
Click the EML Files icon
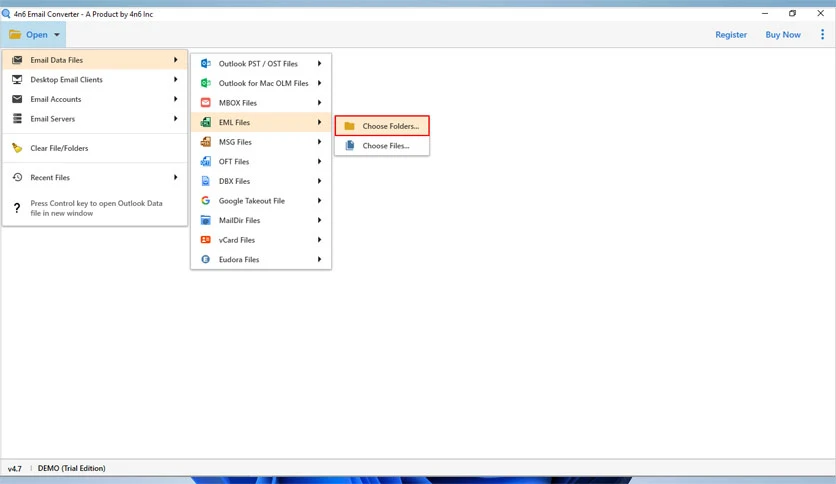click(x=205, y=122)
